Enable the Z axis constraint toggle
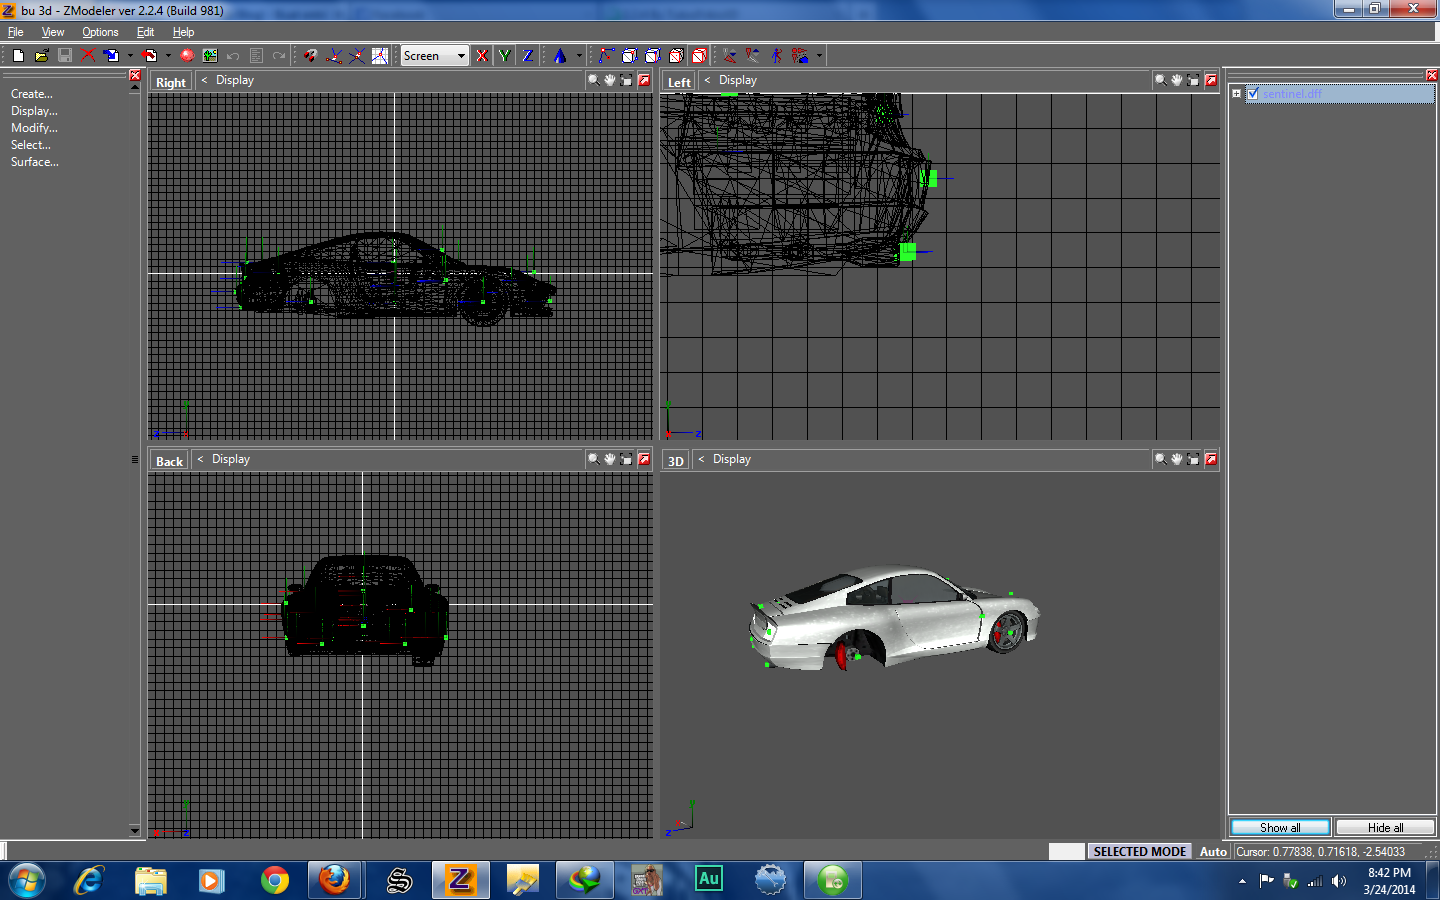 coord(527,55)
